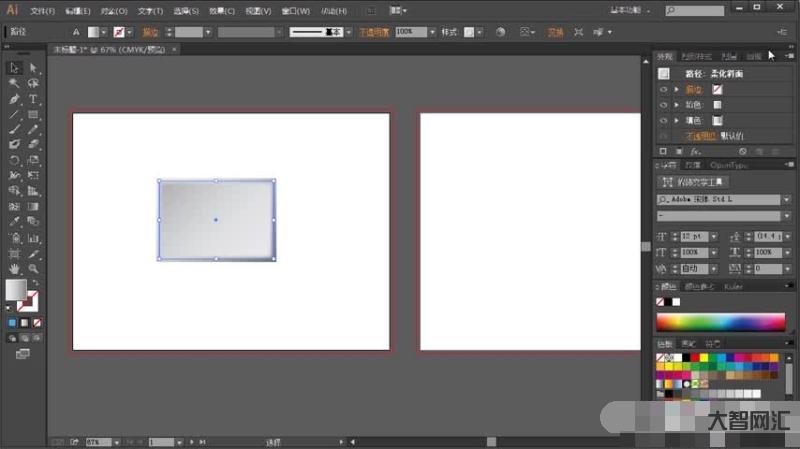Pick the Pen tool in toolbox
This screenshot has width=800, height=449.
(x=15, y=99)
